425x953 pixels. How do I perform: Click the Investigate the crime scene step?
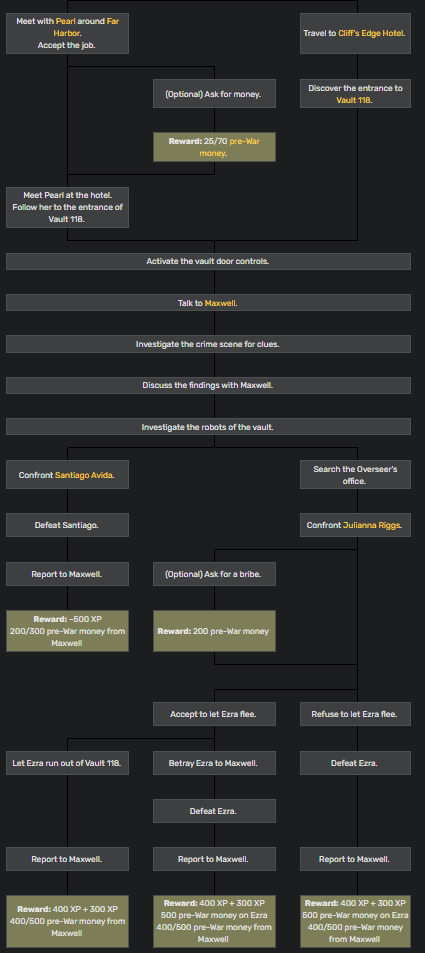tap(208, 344)
